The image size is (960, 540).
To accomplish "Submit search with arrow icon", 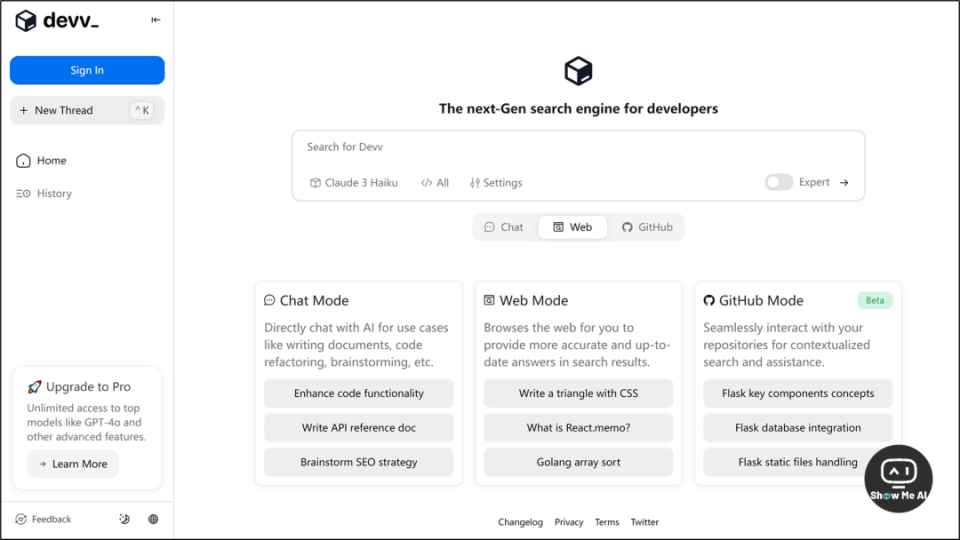I will (x=844, y=182).
